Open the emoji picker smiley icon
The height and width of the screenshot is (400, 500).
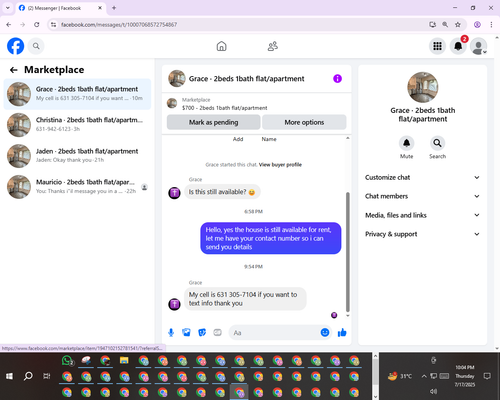pyautogui.click(x=325, y=332)
